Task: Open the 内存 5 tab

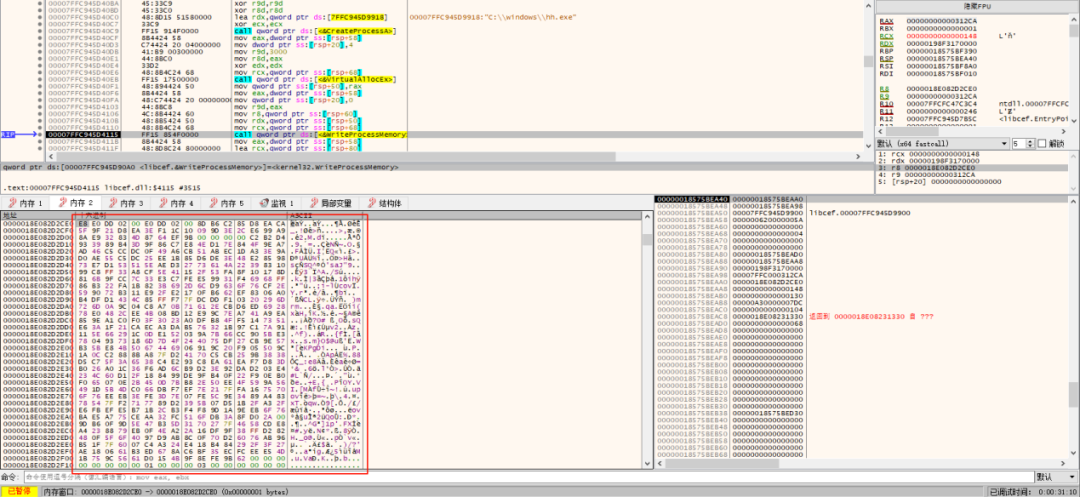Action: tap(227, 203)
